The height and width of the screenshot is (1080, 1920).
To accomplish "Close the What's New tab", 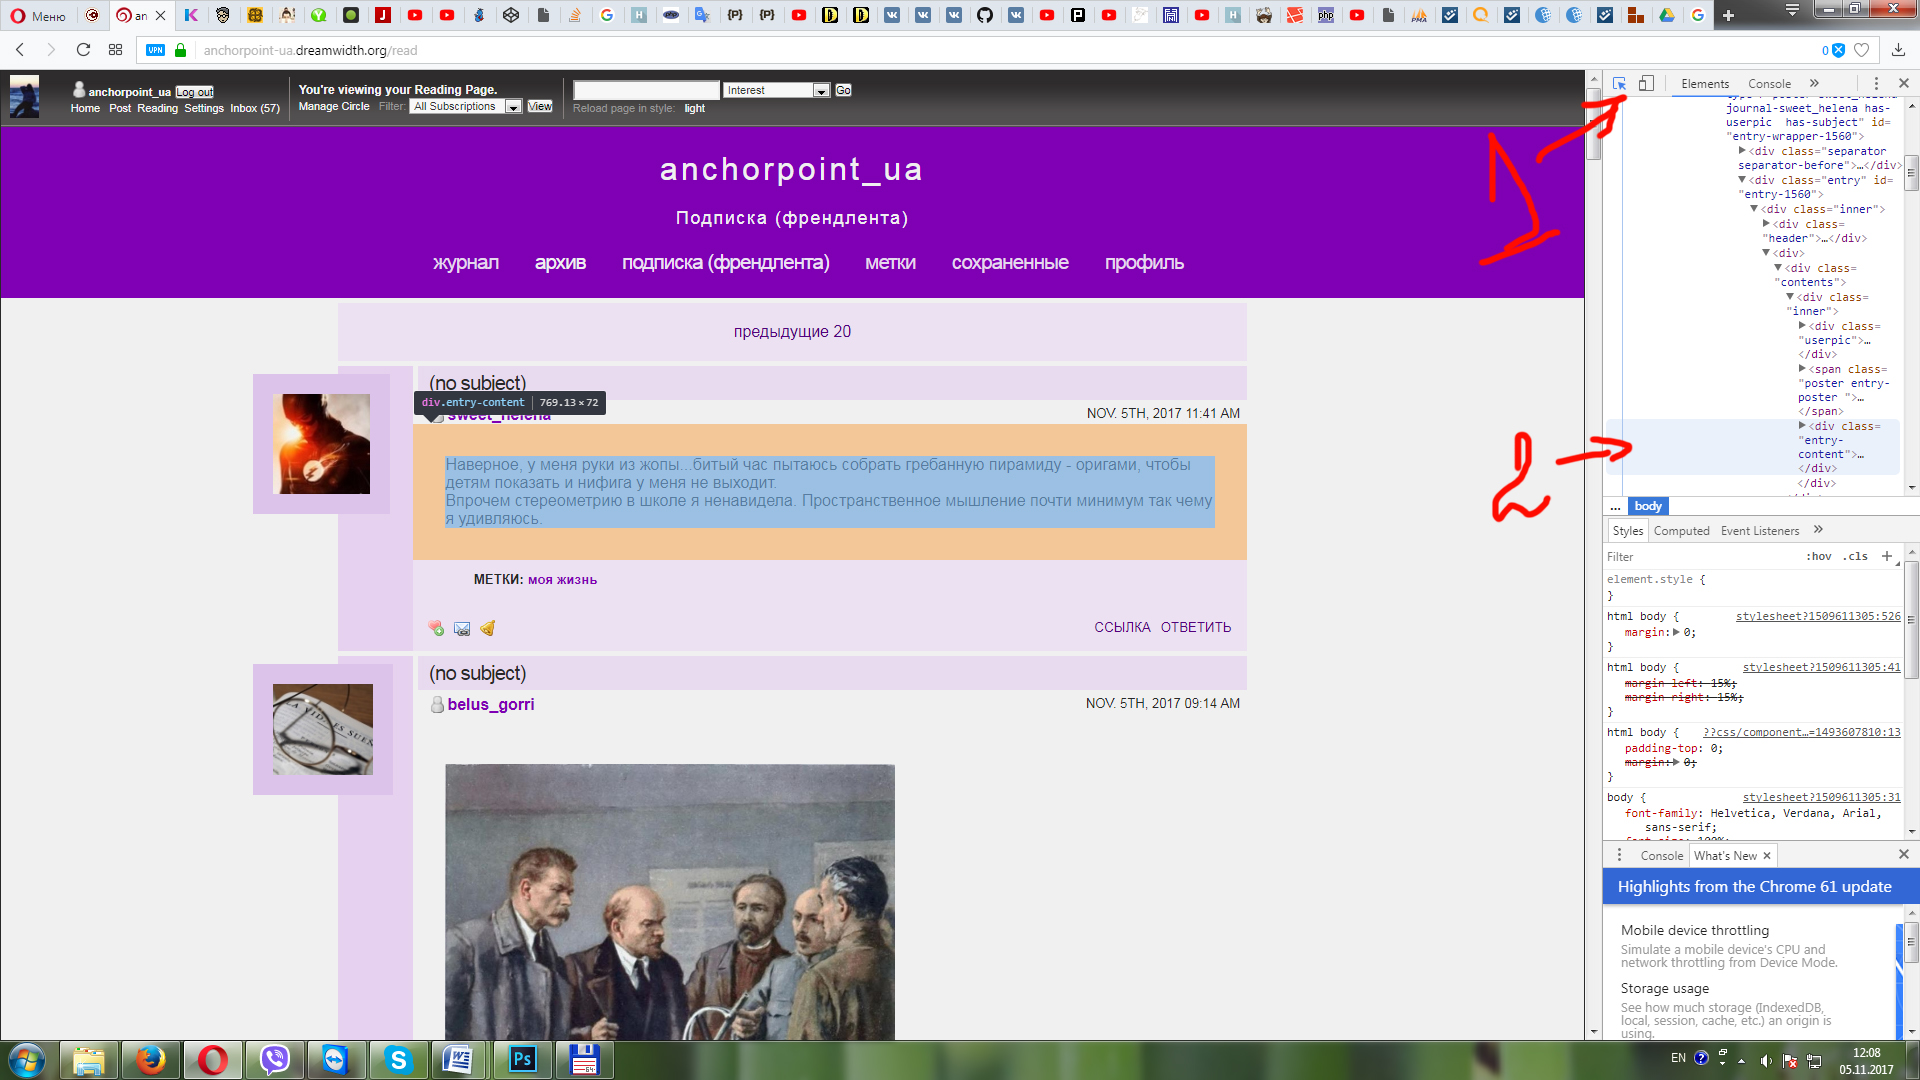I will point(1767,856).
